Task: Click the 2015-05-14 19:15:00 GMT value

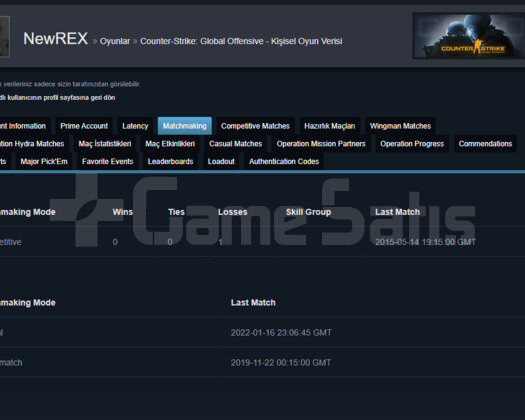Action: pyautogui.click(x=425, y=242)
